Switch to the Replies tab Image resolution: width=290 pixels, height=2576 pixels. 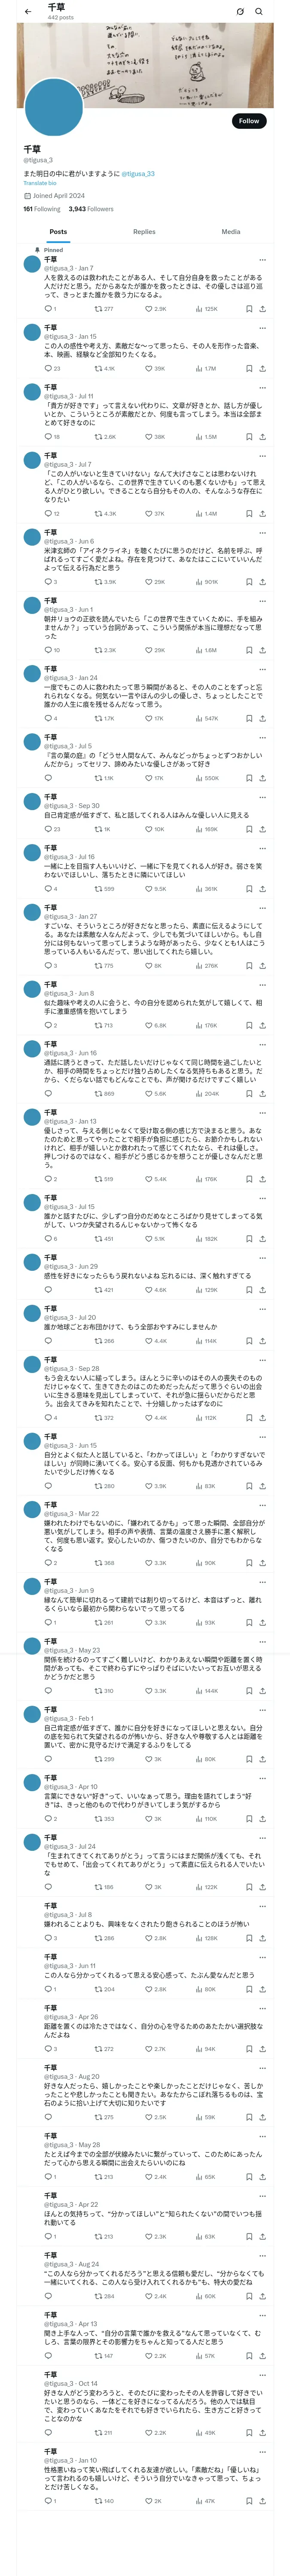(144, 231)
